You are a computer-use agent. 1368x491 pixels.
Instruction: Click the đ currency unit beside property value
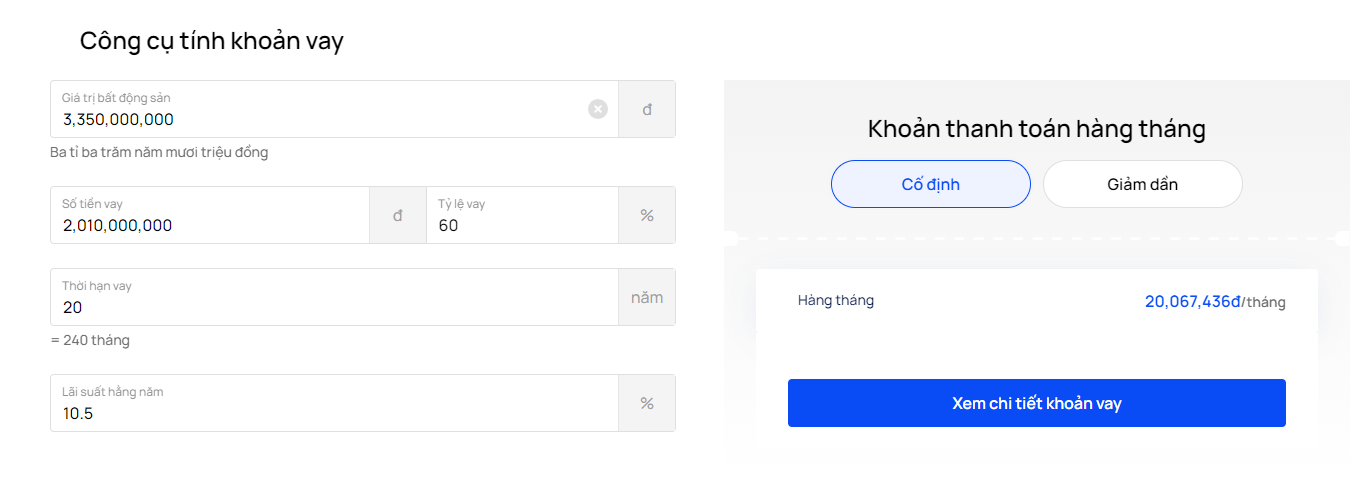click(x=647, y=109)
